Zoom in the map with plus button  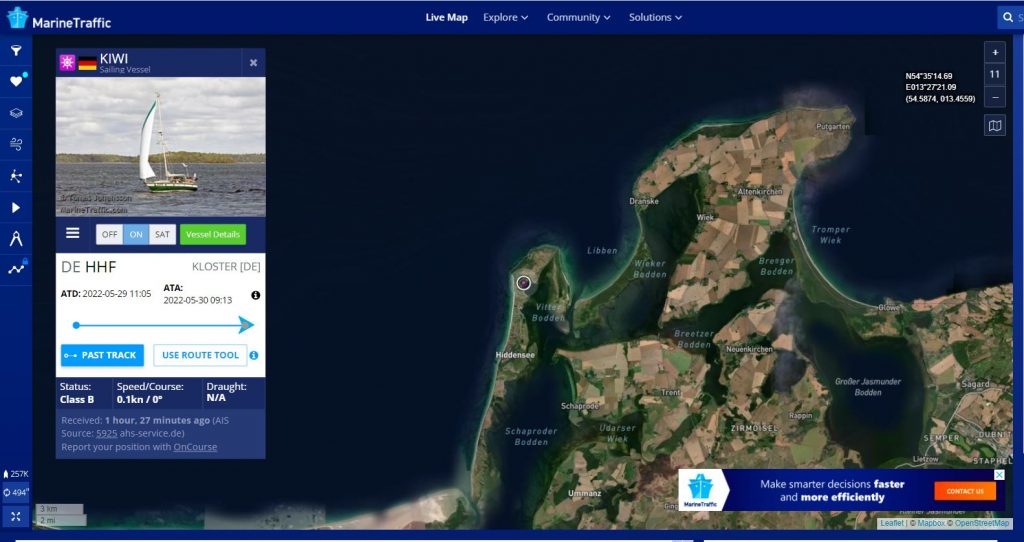click(x=994, y=52)
